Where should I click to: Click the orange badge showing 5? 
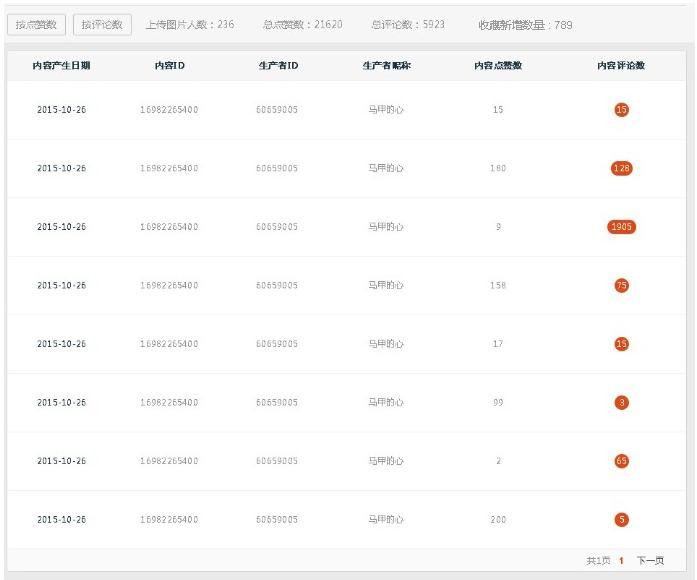point(621,519)
